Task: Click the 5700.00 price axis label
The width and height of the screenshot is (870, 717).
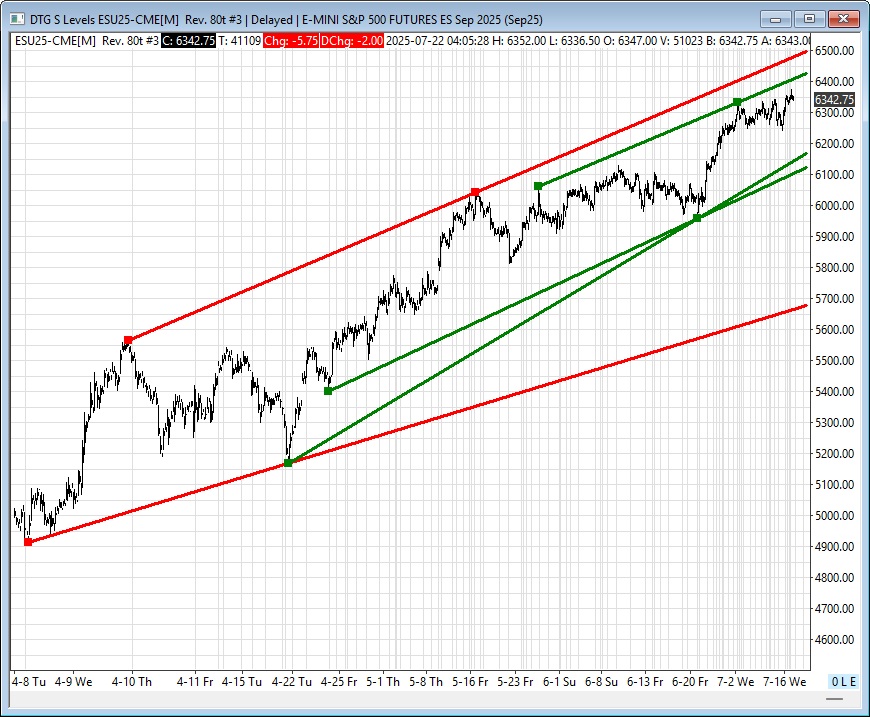Action: tap(834, 299)
